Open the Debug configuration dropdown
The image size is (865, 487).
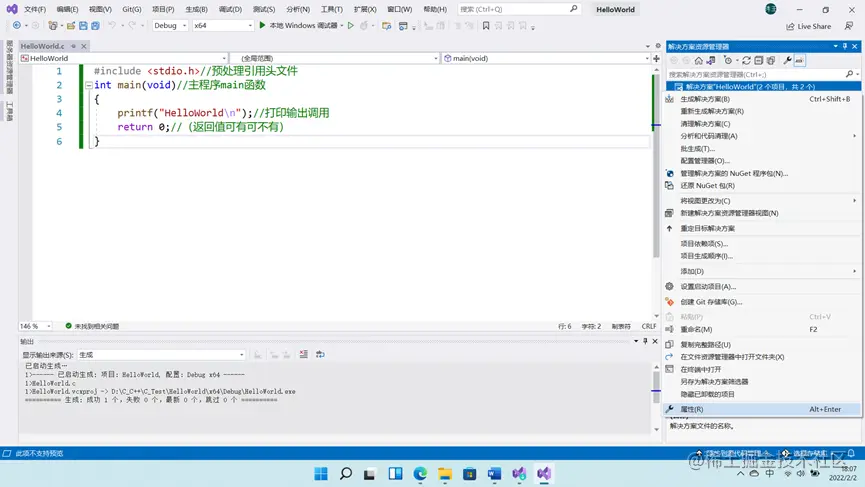170,25
